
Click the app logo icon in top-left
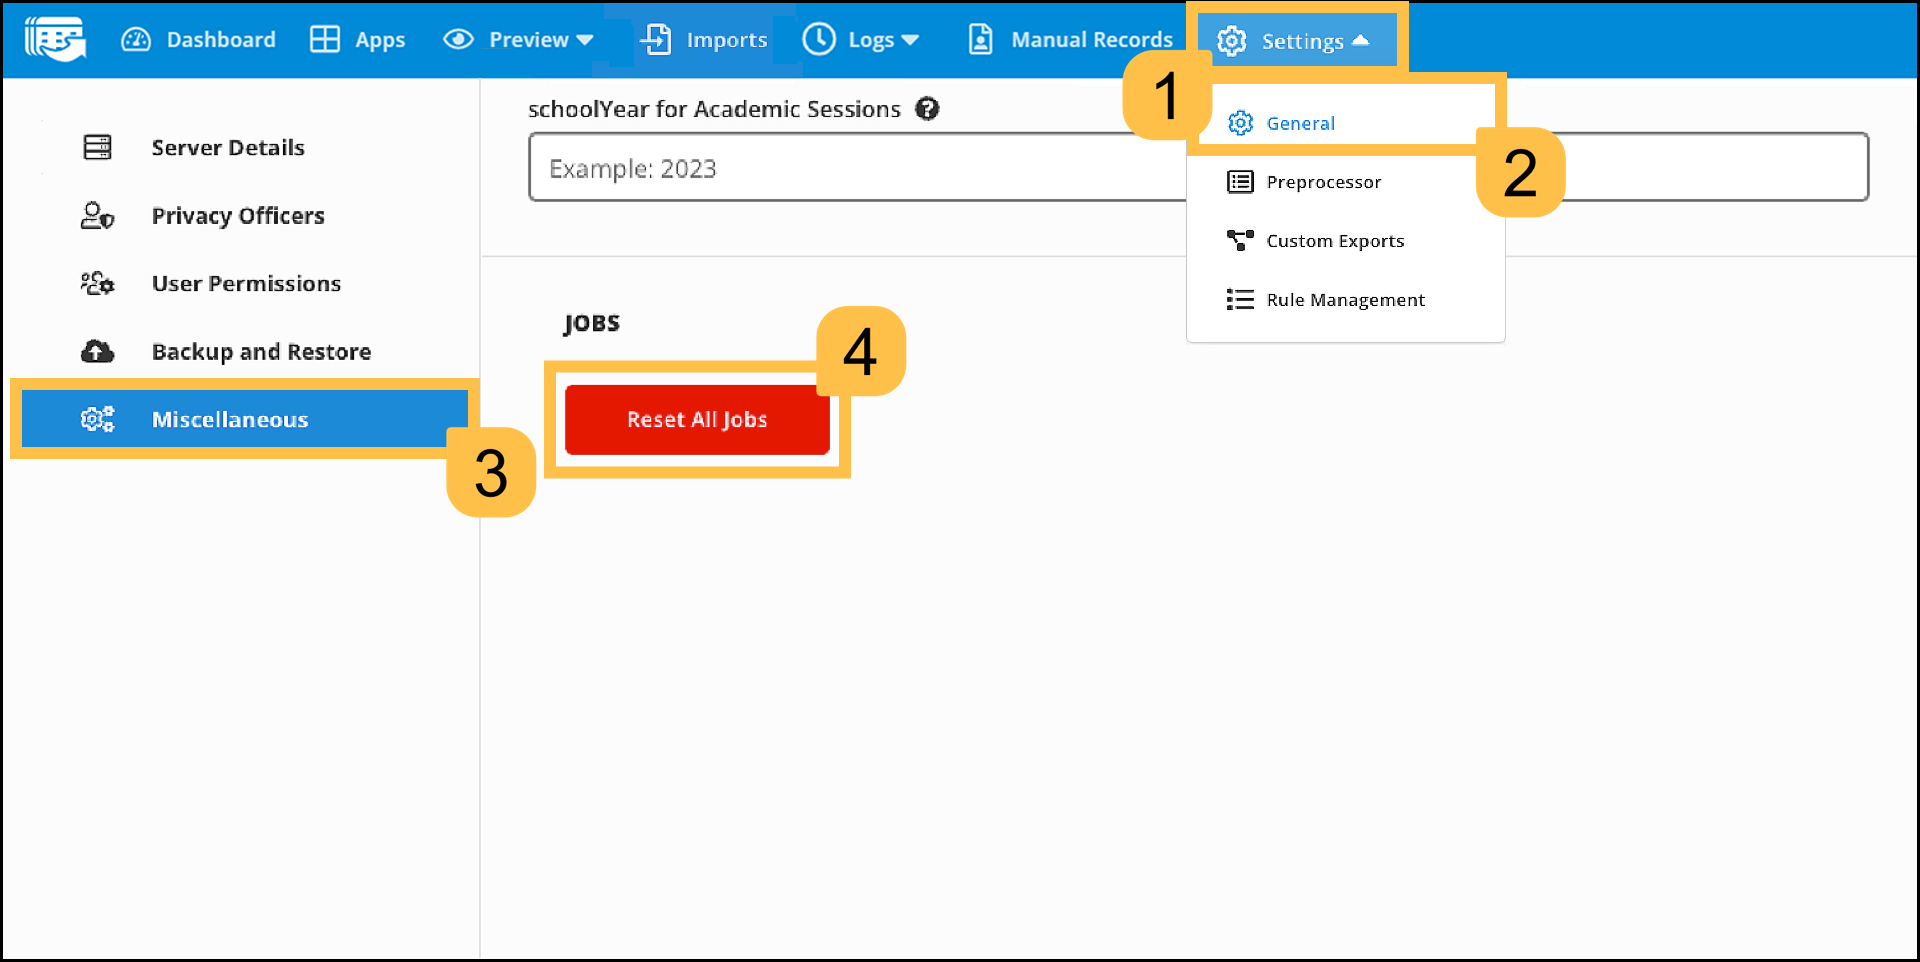point(55,39)
